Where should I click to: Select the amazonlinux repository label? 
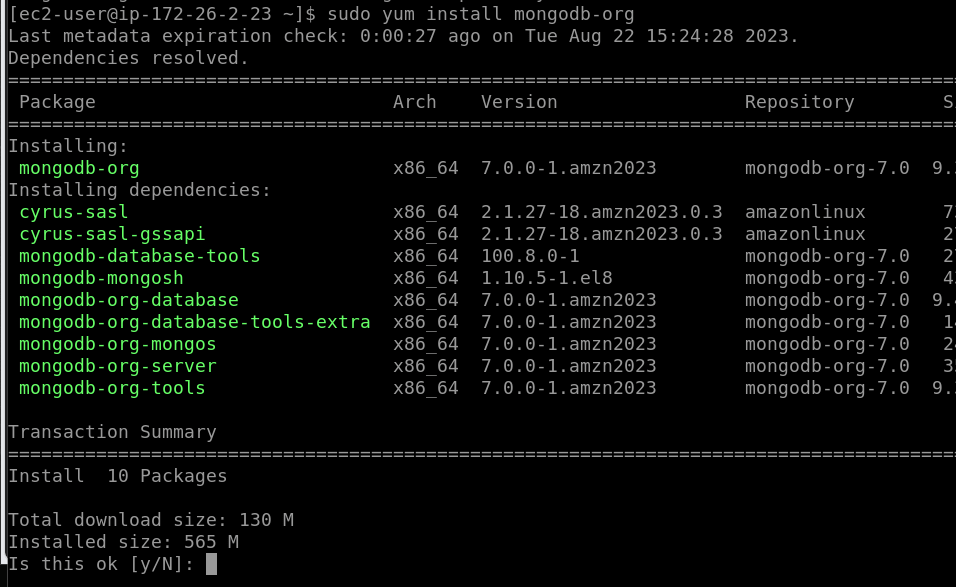[x=799, y=211]
